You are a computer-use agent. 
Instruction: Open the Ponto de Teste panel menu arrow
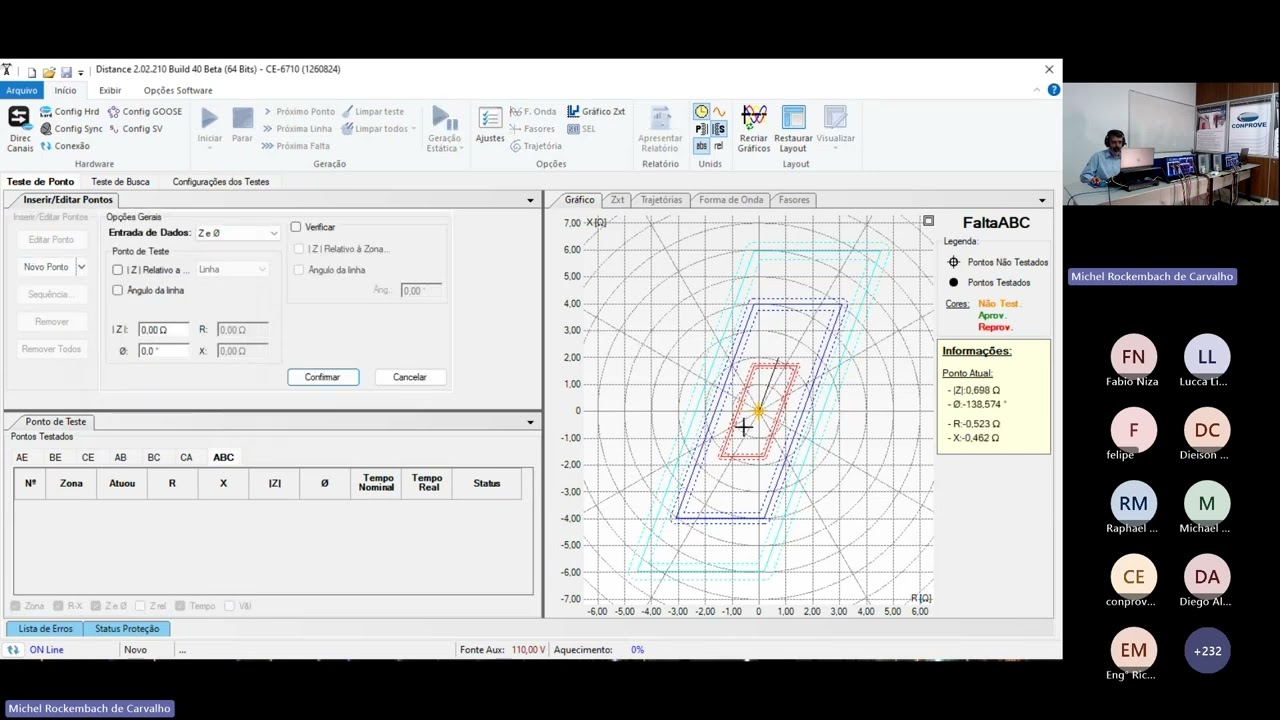(530, 422)
